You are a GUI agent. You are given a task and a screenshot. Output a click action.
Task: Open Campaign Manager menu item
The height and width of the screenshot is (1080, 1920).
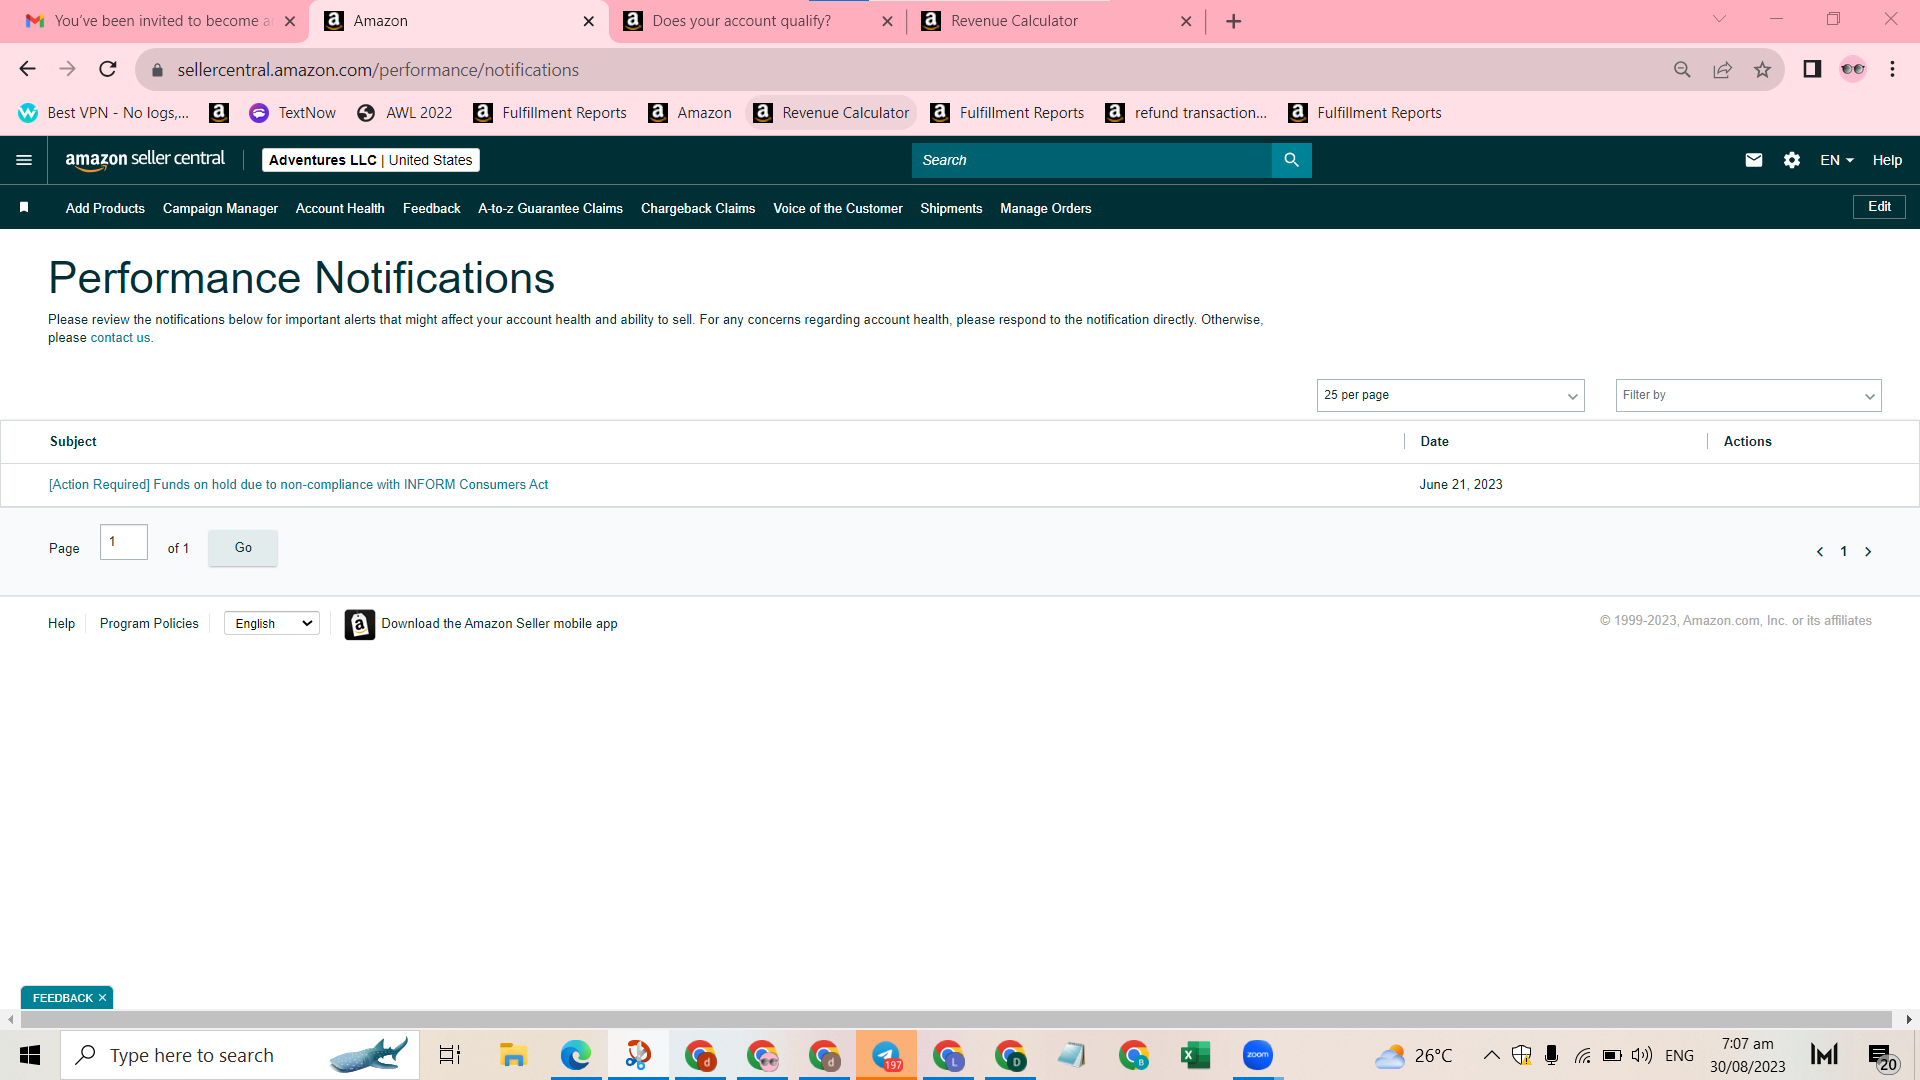click(x=220, y=208)
